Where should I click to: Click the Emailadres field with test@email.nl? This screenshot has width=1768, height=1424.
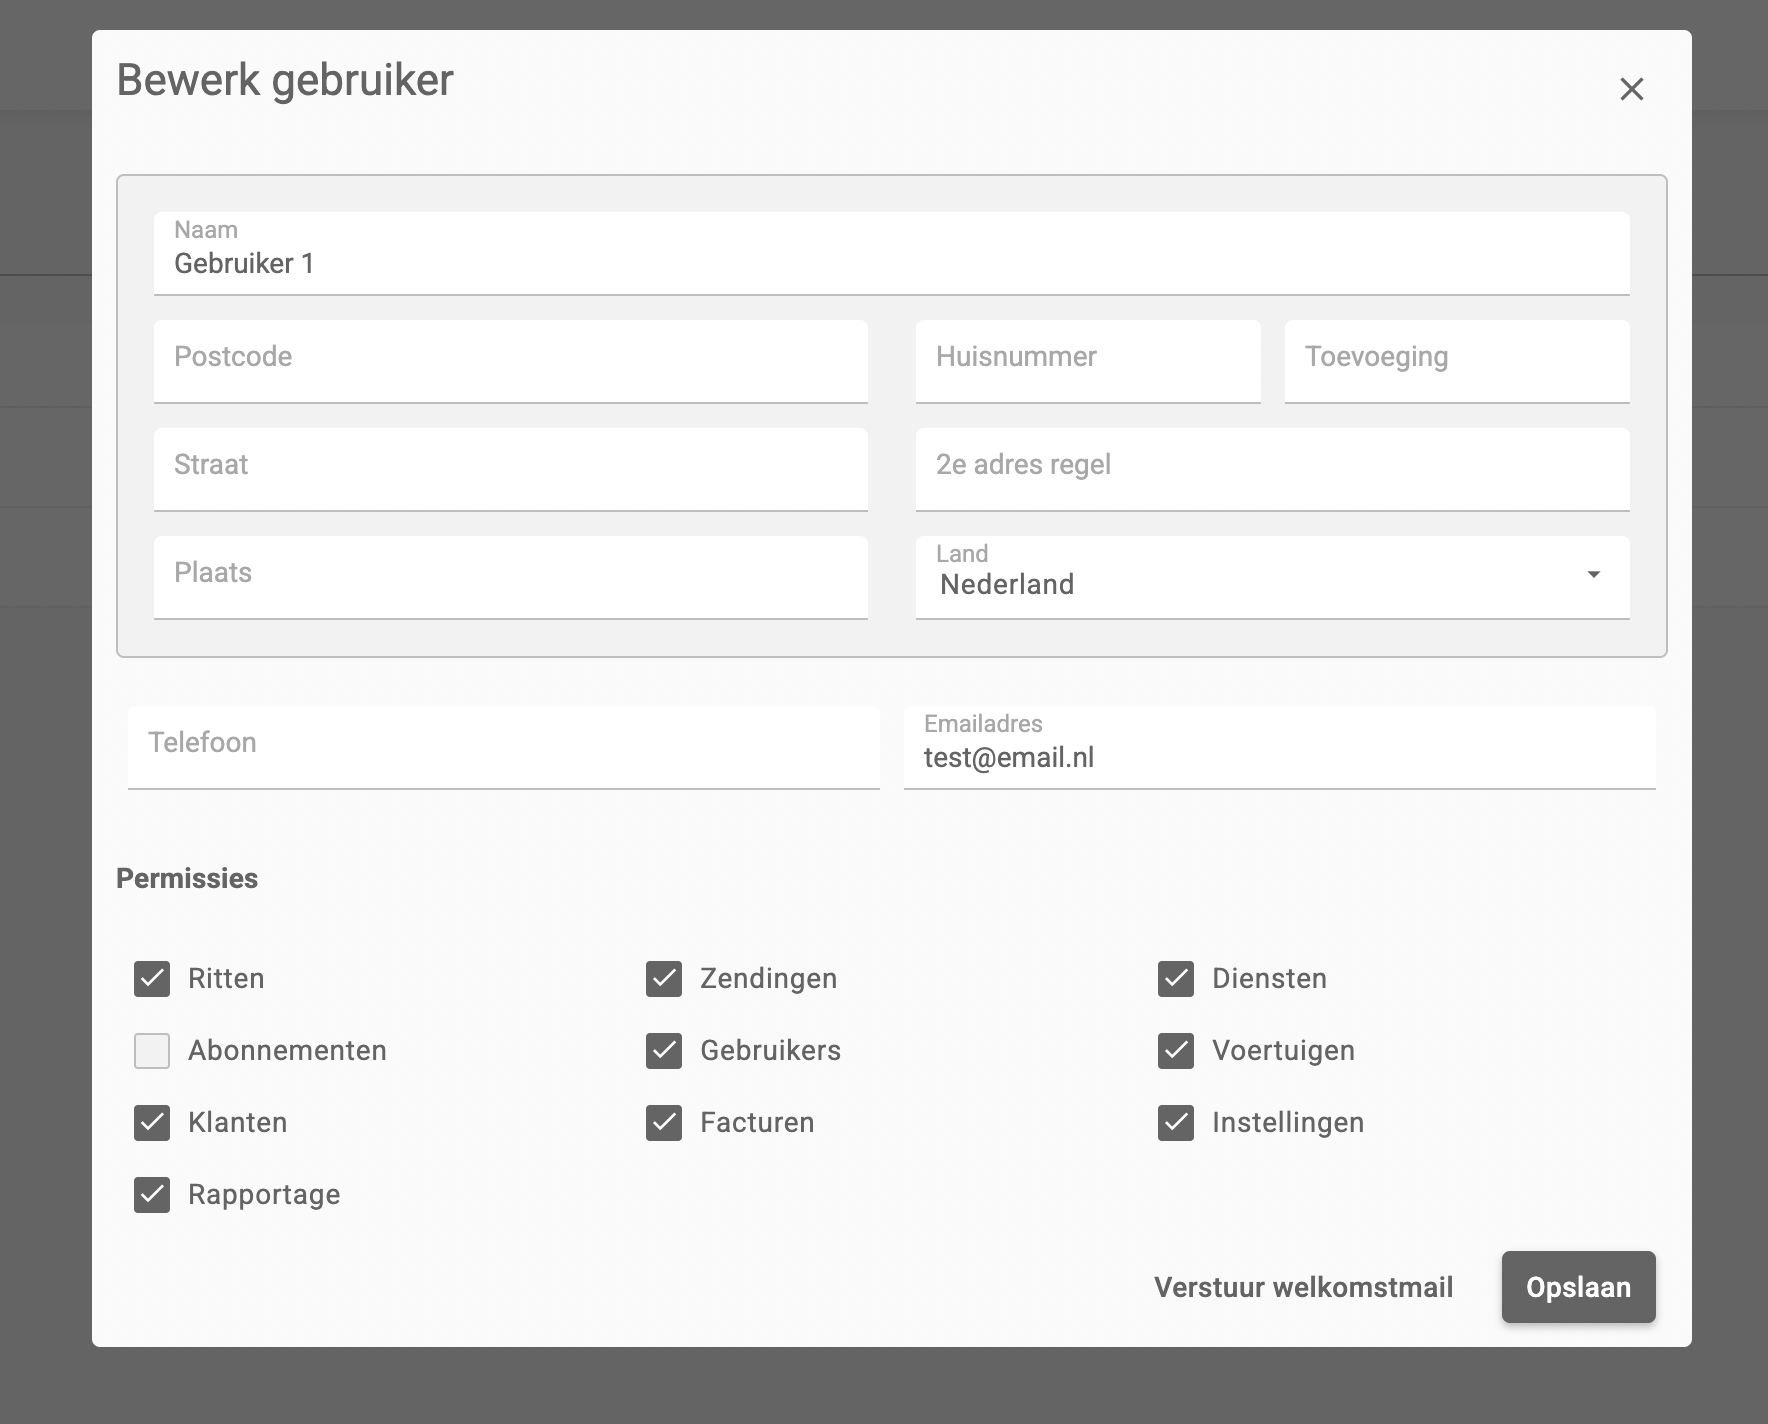pyautogui.click(x=1279, y=747)
